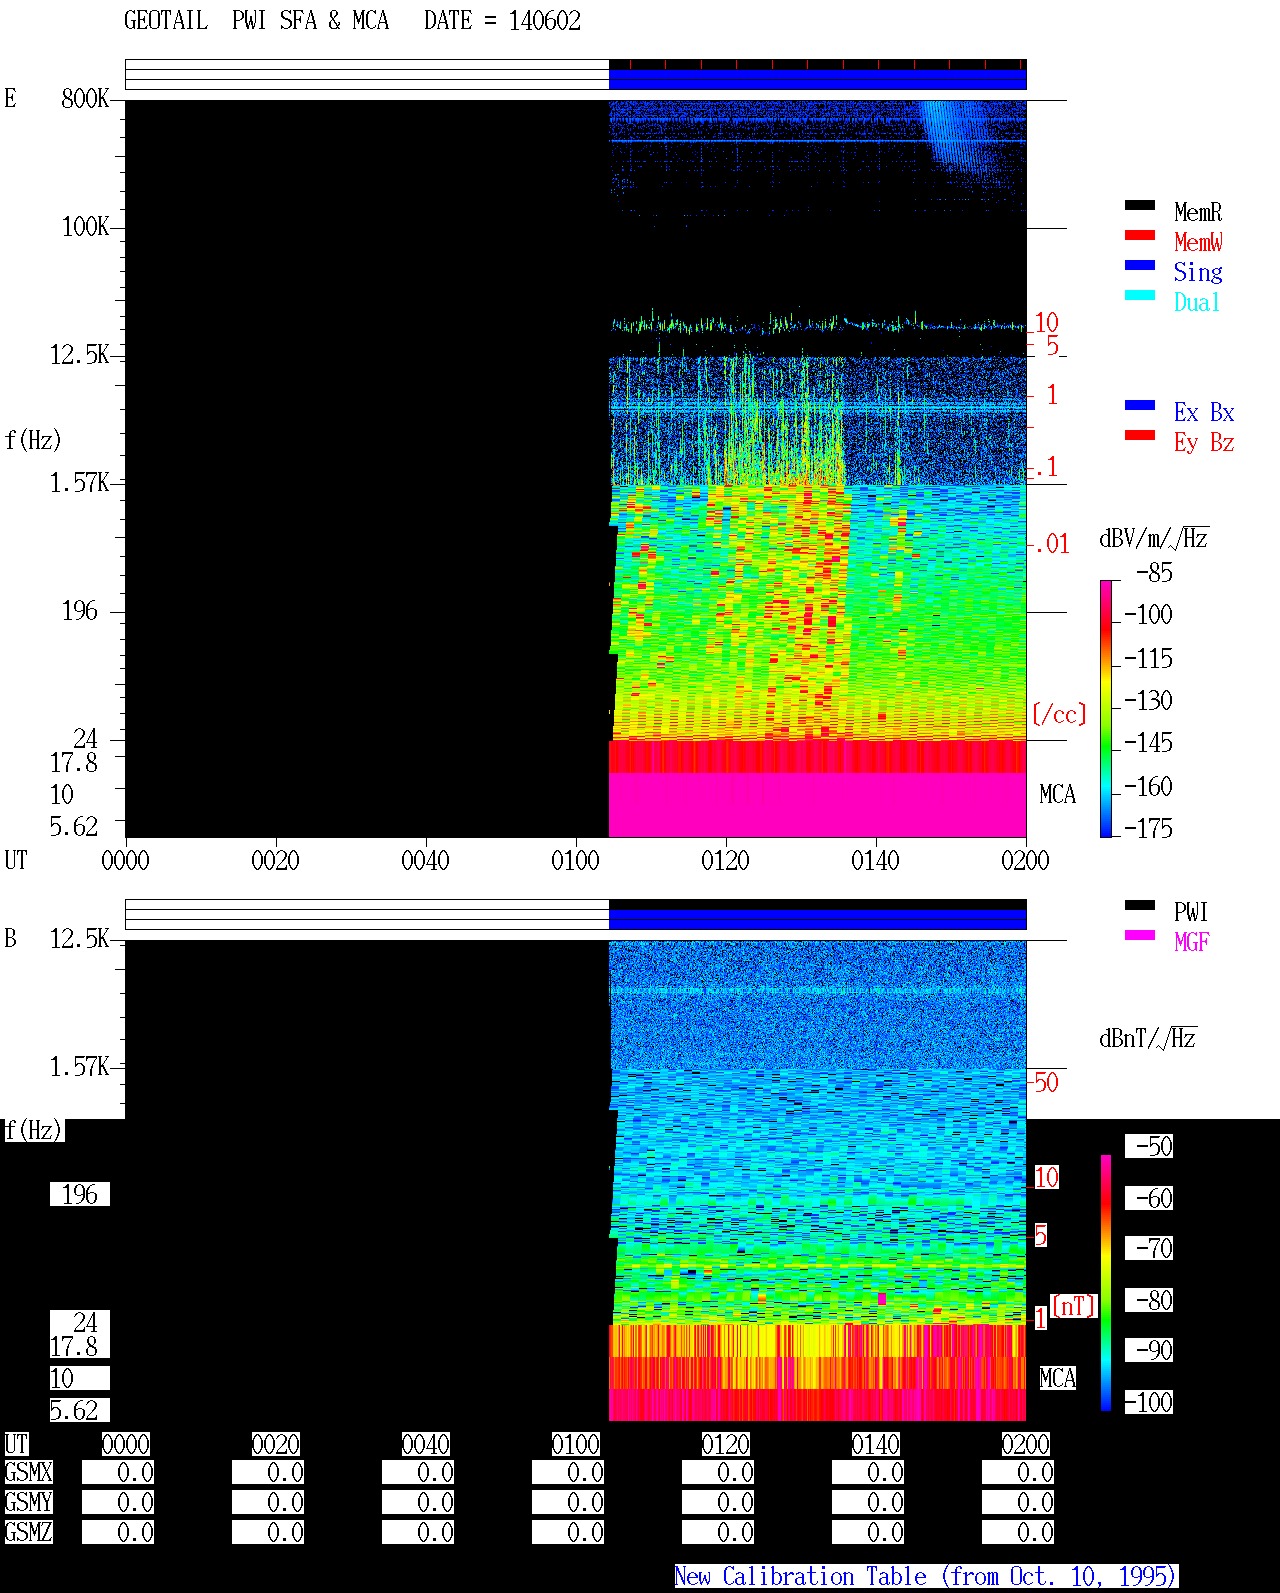Image resolution: width=1280 pixels, height=1593 pixels.
Task: Click the -85 tick on dBV/m color scale
Action: [x=1154, y=573]
